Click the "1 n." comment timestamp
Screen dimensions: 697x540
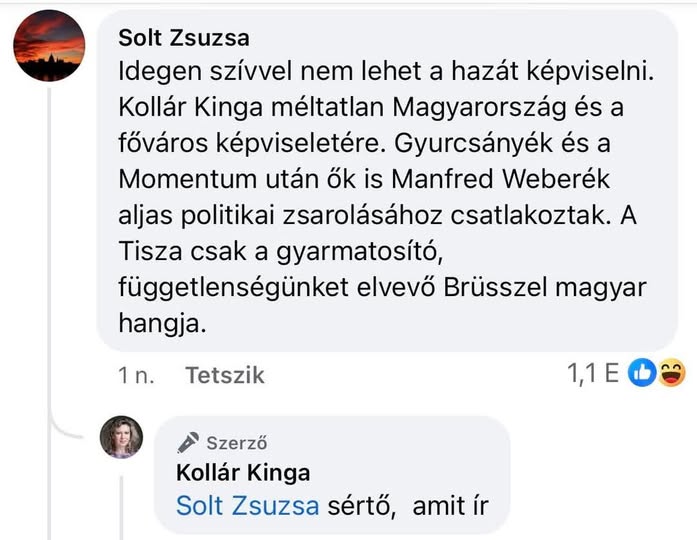[x=136, y=375]
